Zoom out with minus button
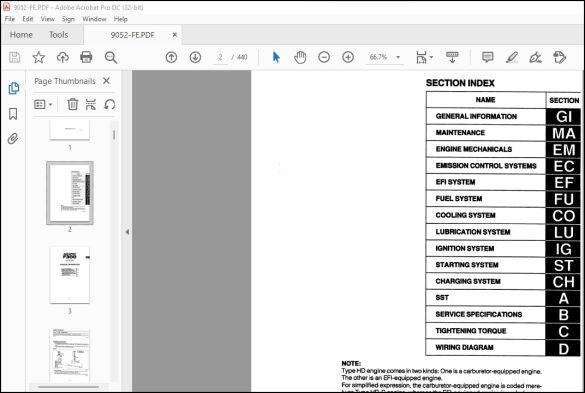This screenshot has height=393, width=585. (324, 57)
